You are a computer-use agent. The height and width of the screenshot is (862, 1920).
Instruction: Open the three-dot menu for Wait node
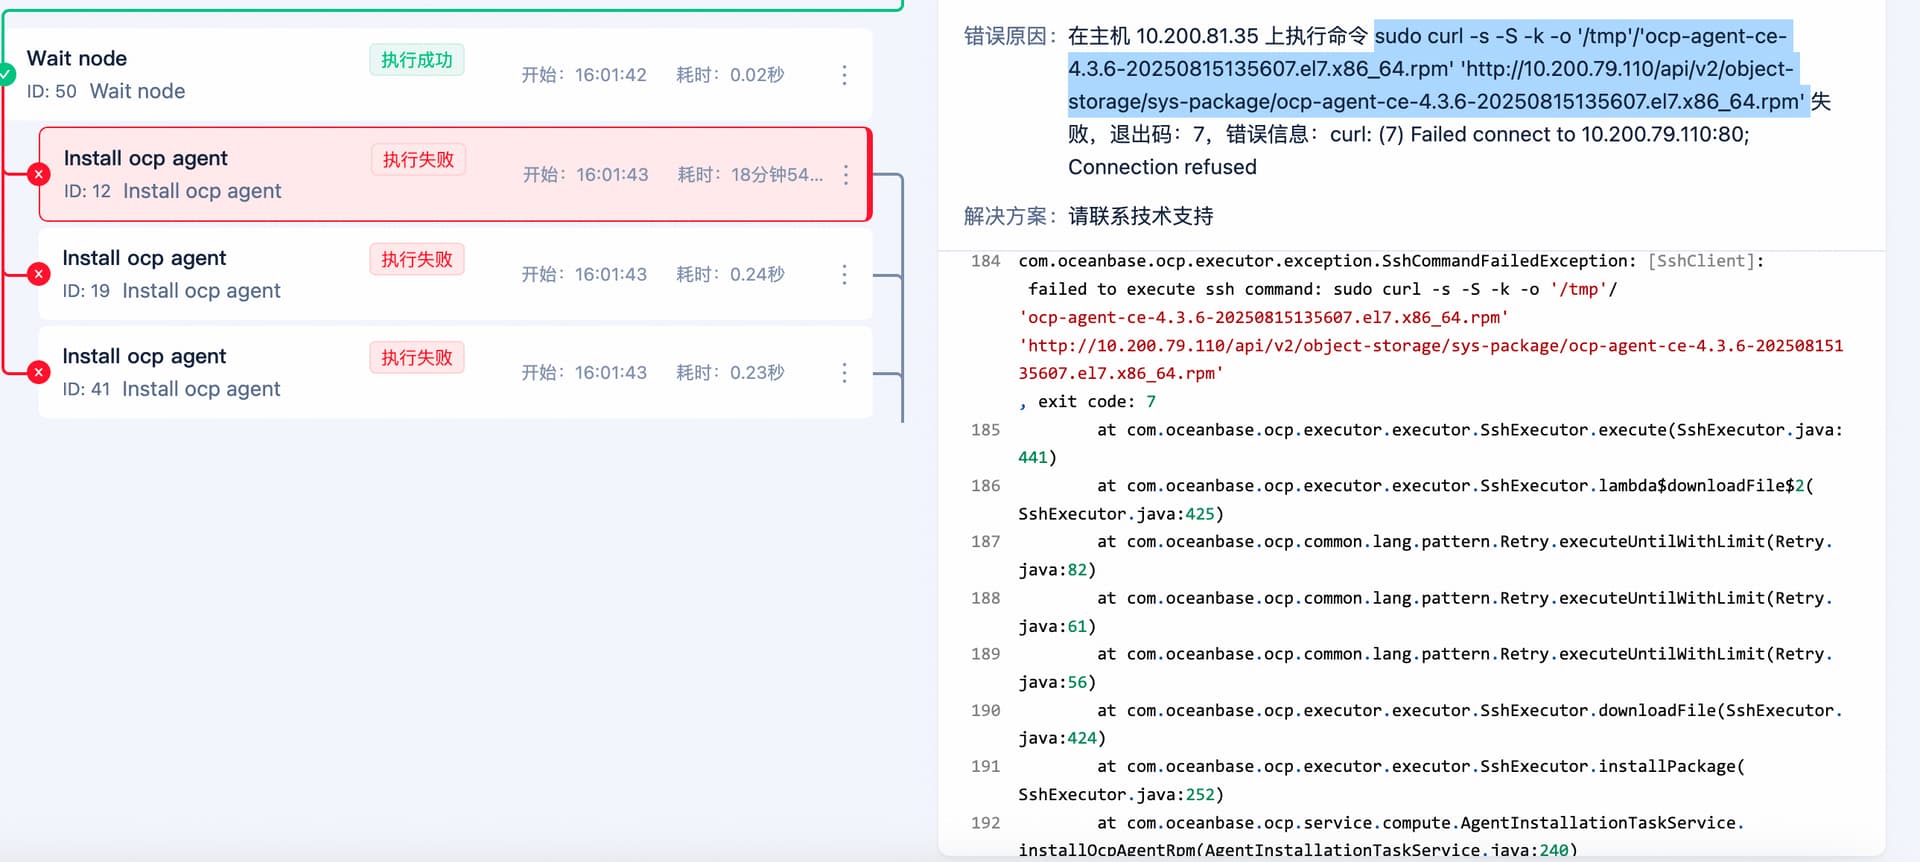(844, 75)
